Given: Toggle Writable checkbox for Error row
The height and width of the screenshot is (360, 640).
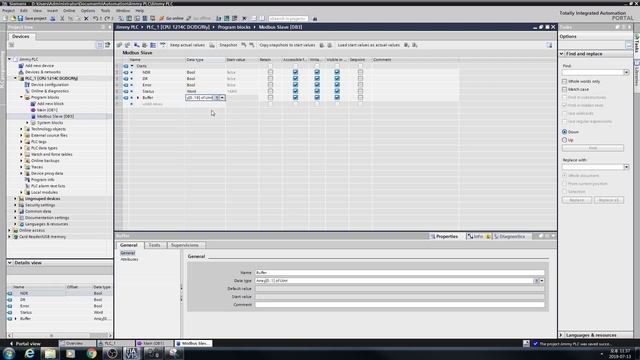Looking at the screenshot, I should click(317, 85).
